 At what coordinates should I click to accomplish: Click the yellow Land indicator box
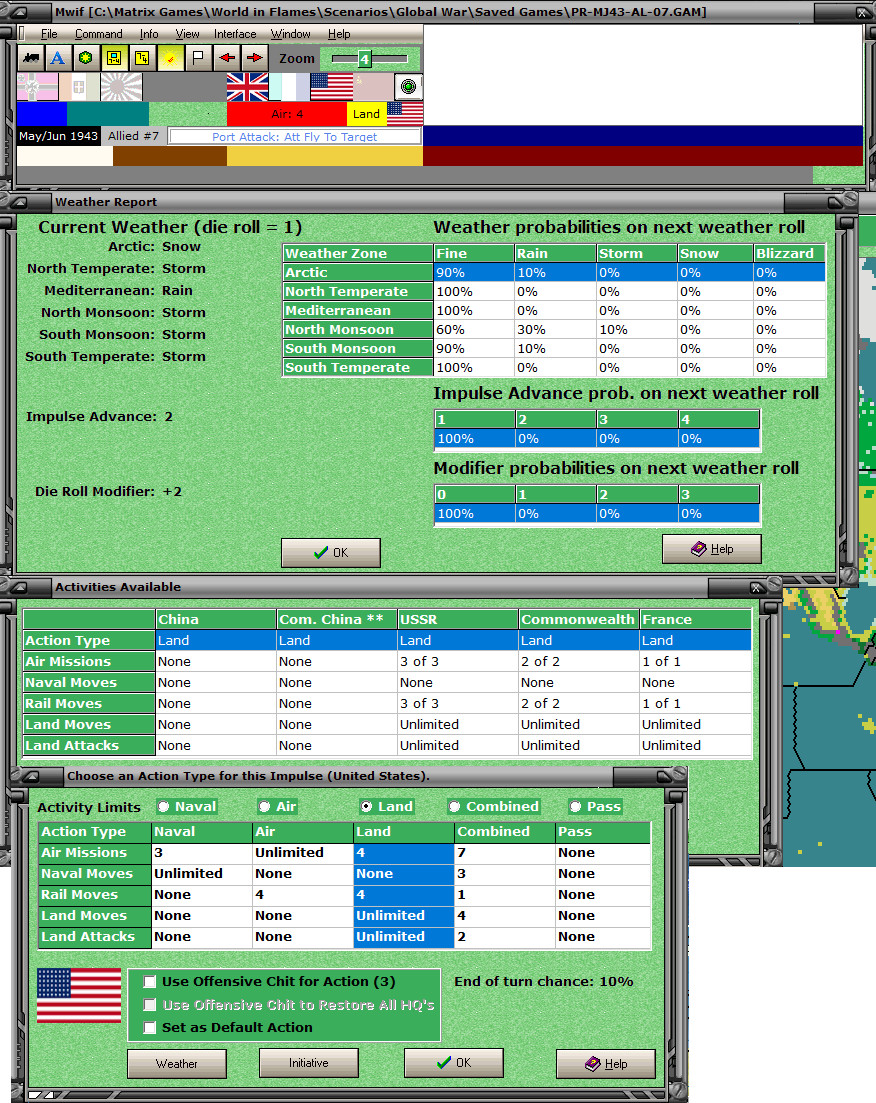367,114
